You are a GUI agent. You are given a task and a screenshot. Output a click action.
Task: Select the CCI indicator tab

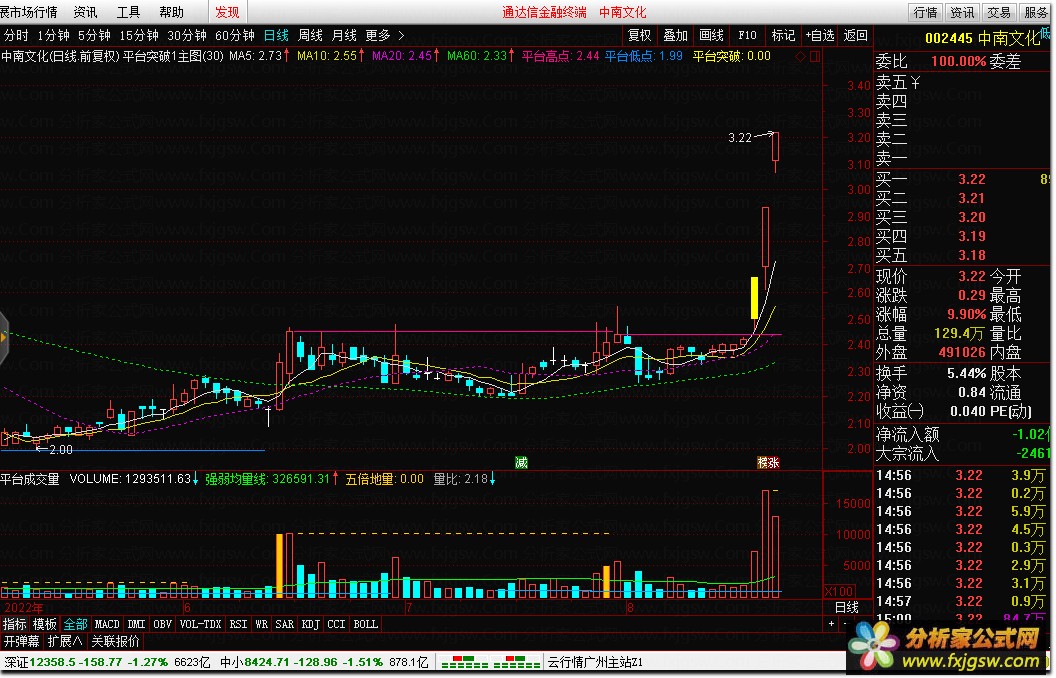coord(336,624)
